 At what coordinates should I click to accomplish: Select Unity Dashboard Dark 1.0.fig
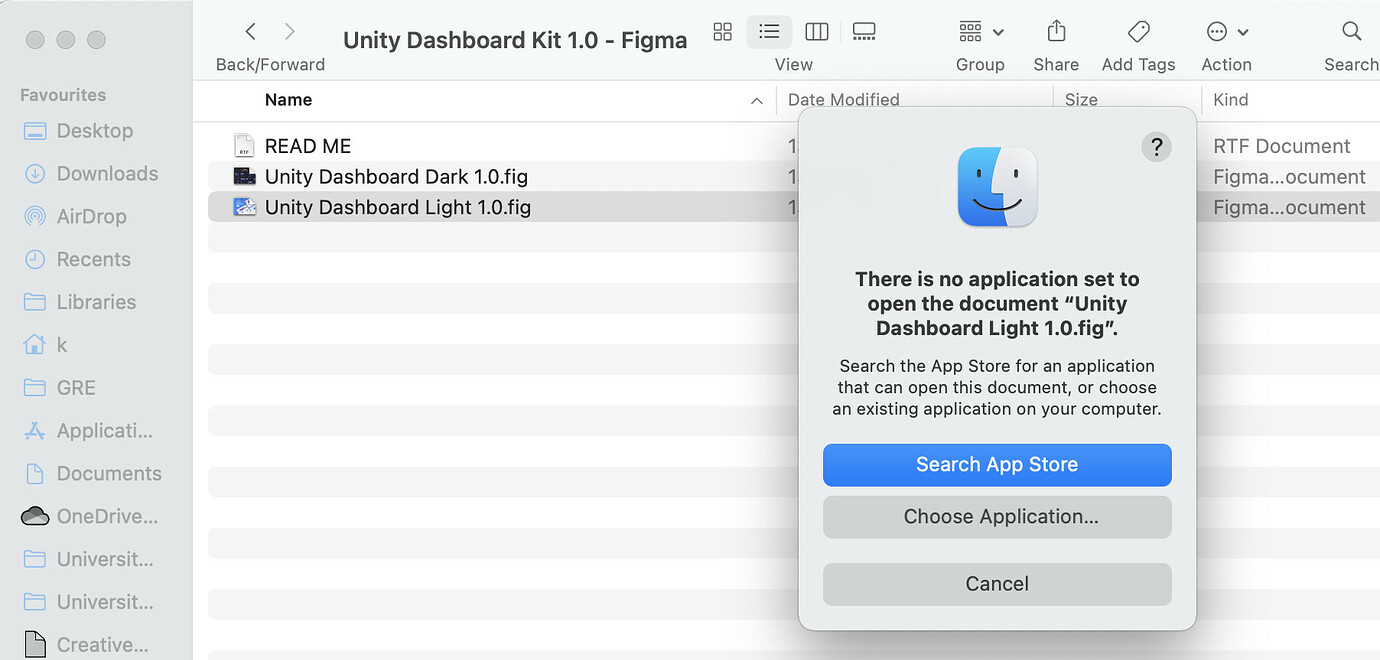(x=396, y=177)
